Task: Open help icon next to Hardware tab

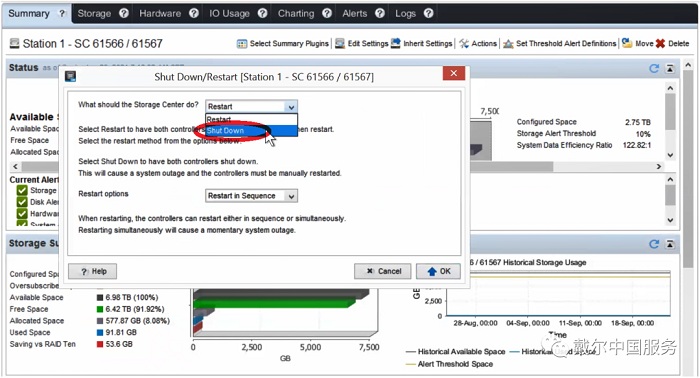Action: pyautogui.click(x=193, y=13)
